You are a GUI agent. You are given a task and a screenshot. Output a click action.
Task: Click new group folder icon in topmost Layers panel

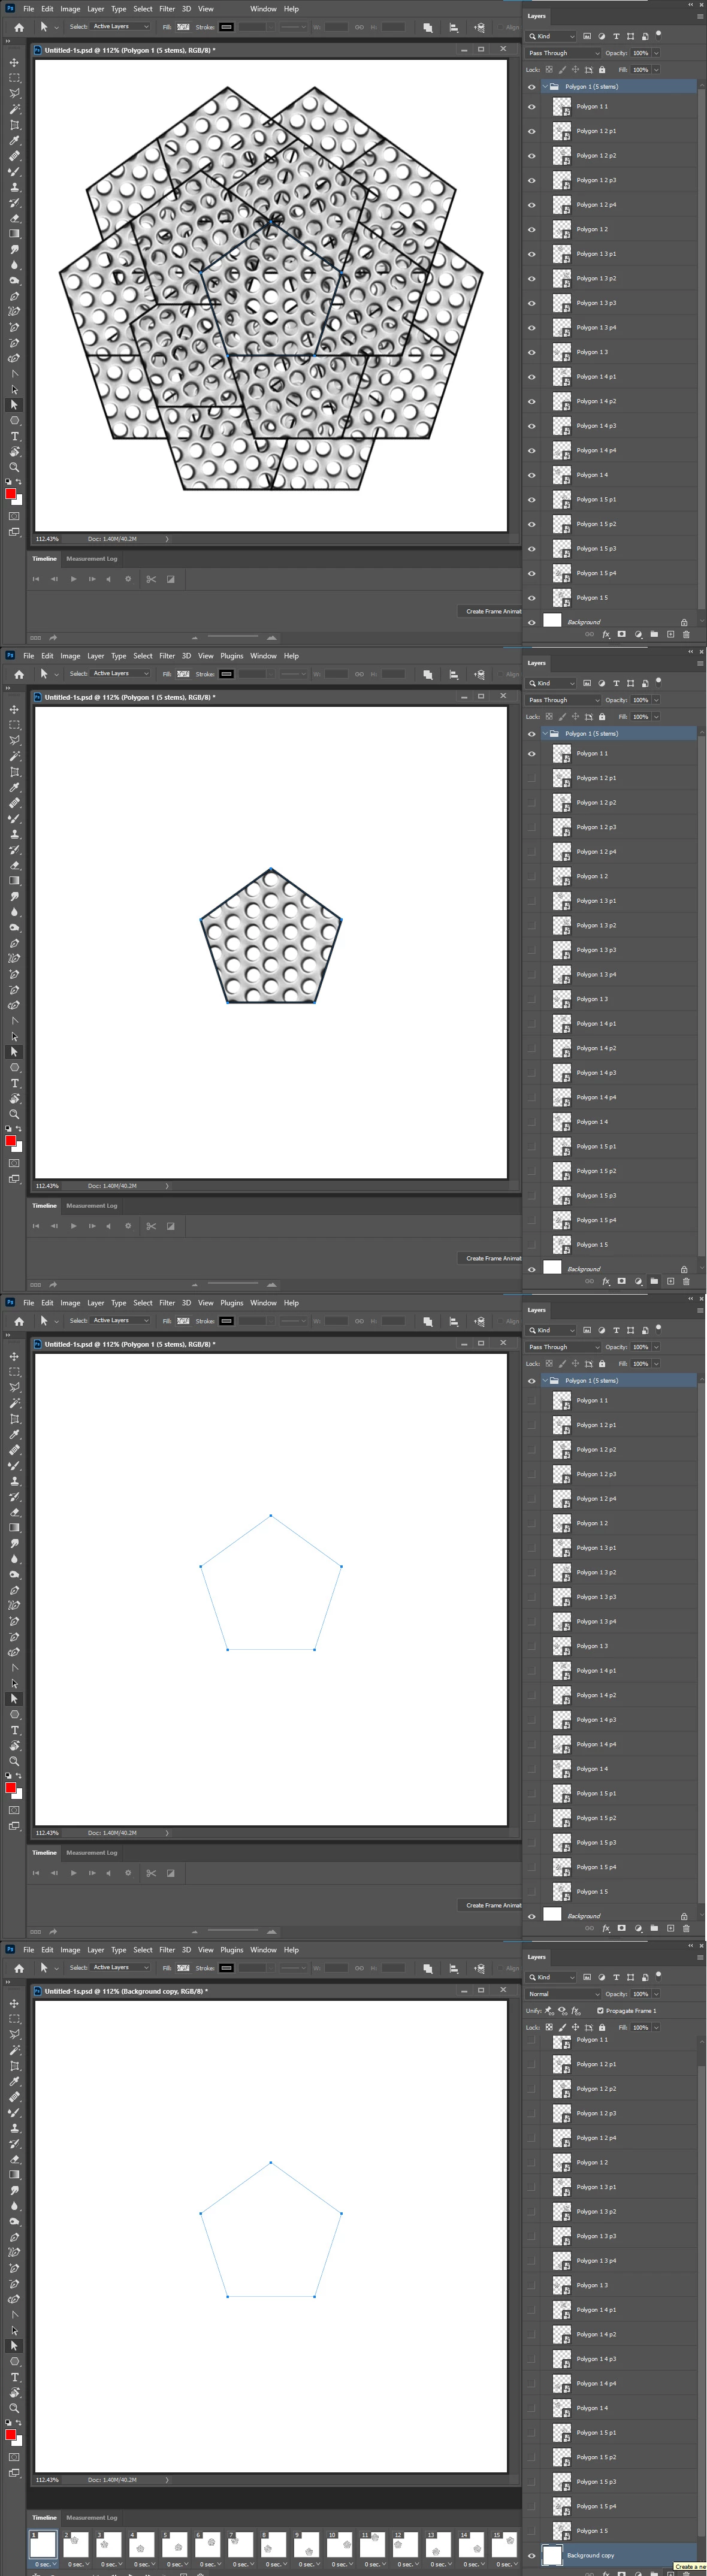[654, 634]
